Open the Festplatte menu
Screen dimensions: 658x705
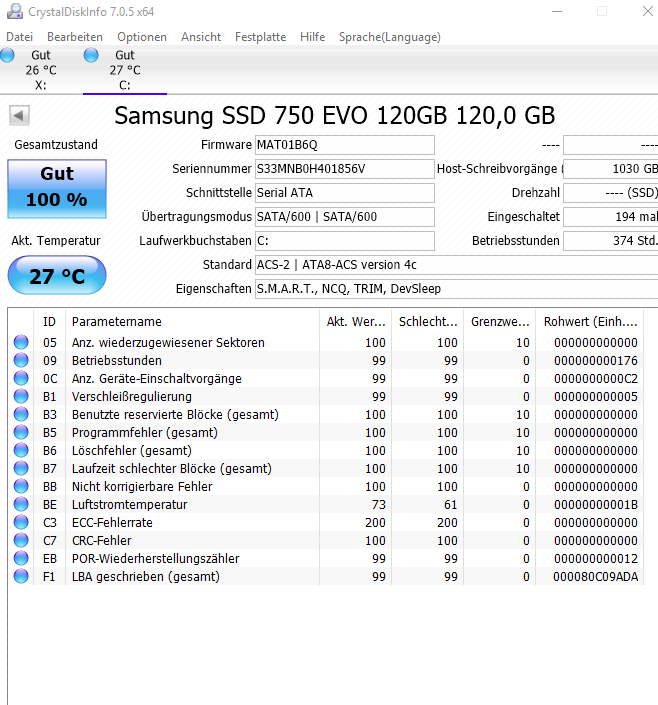click(260, 37)
